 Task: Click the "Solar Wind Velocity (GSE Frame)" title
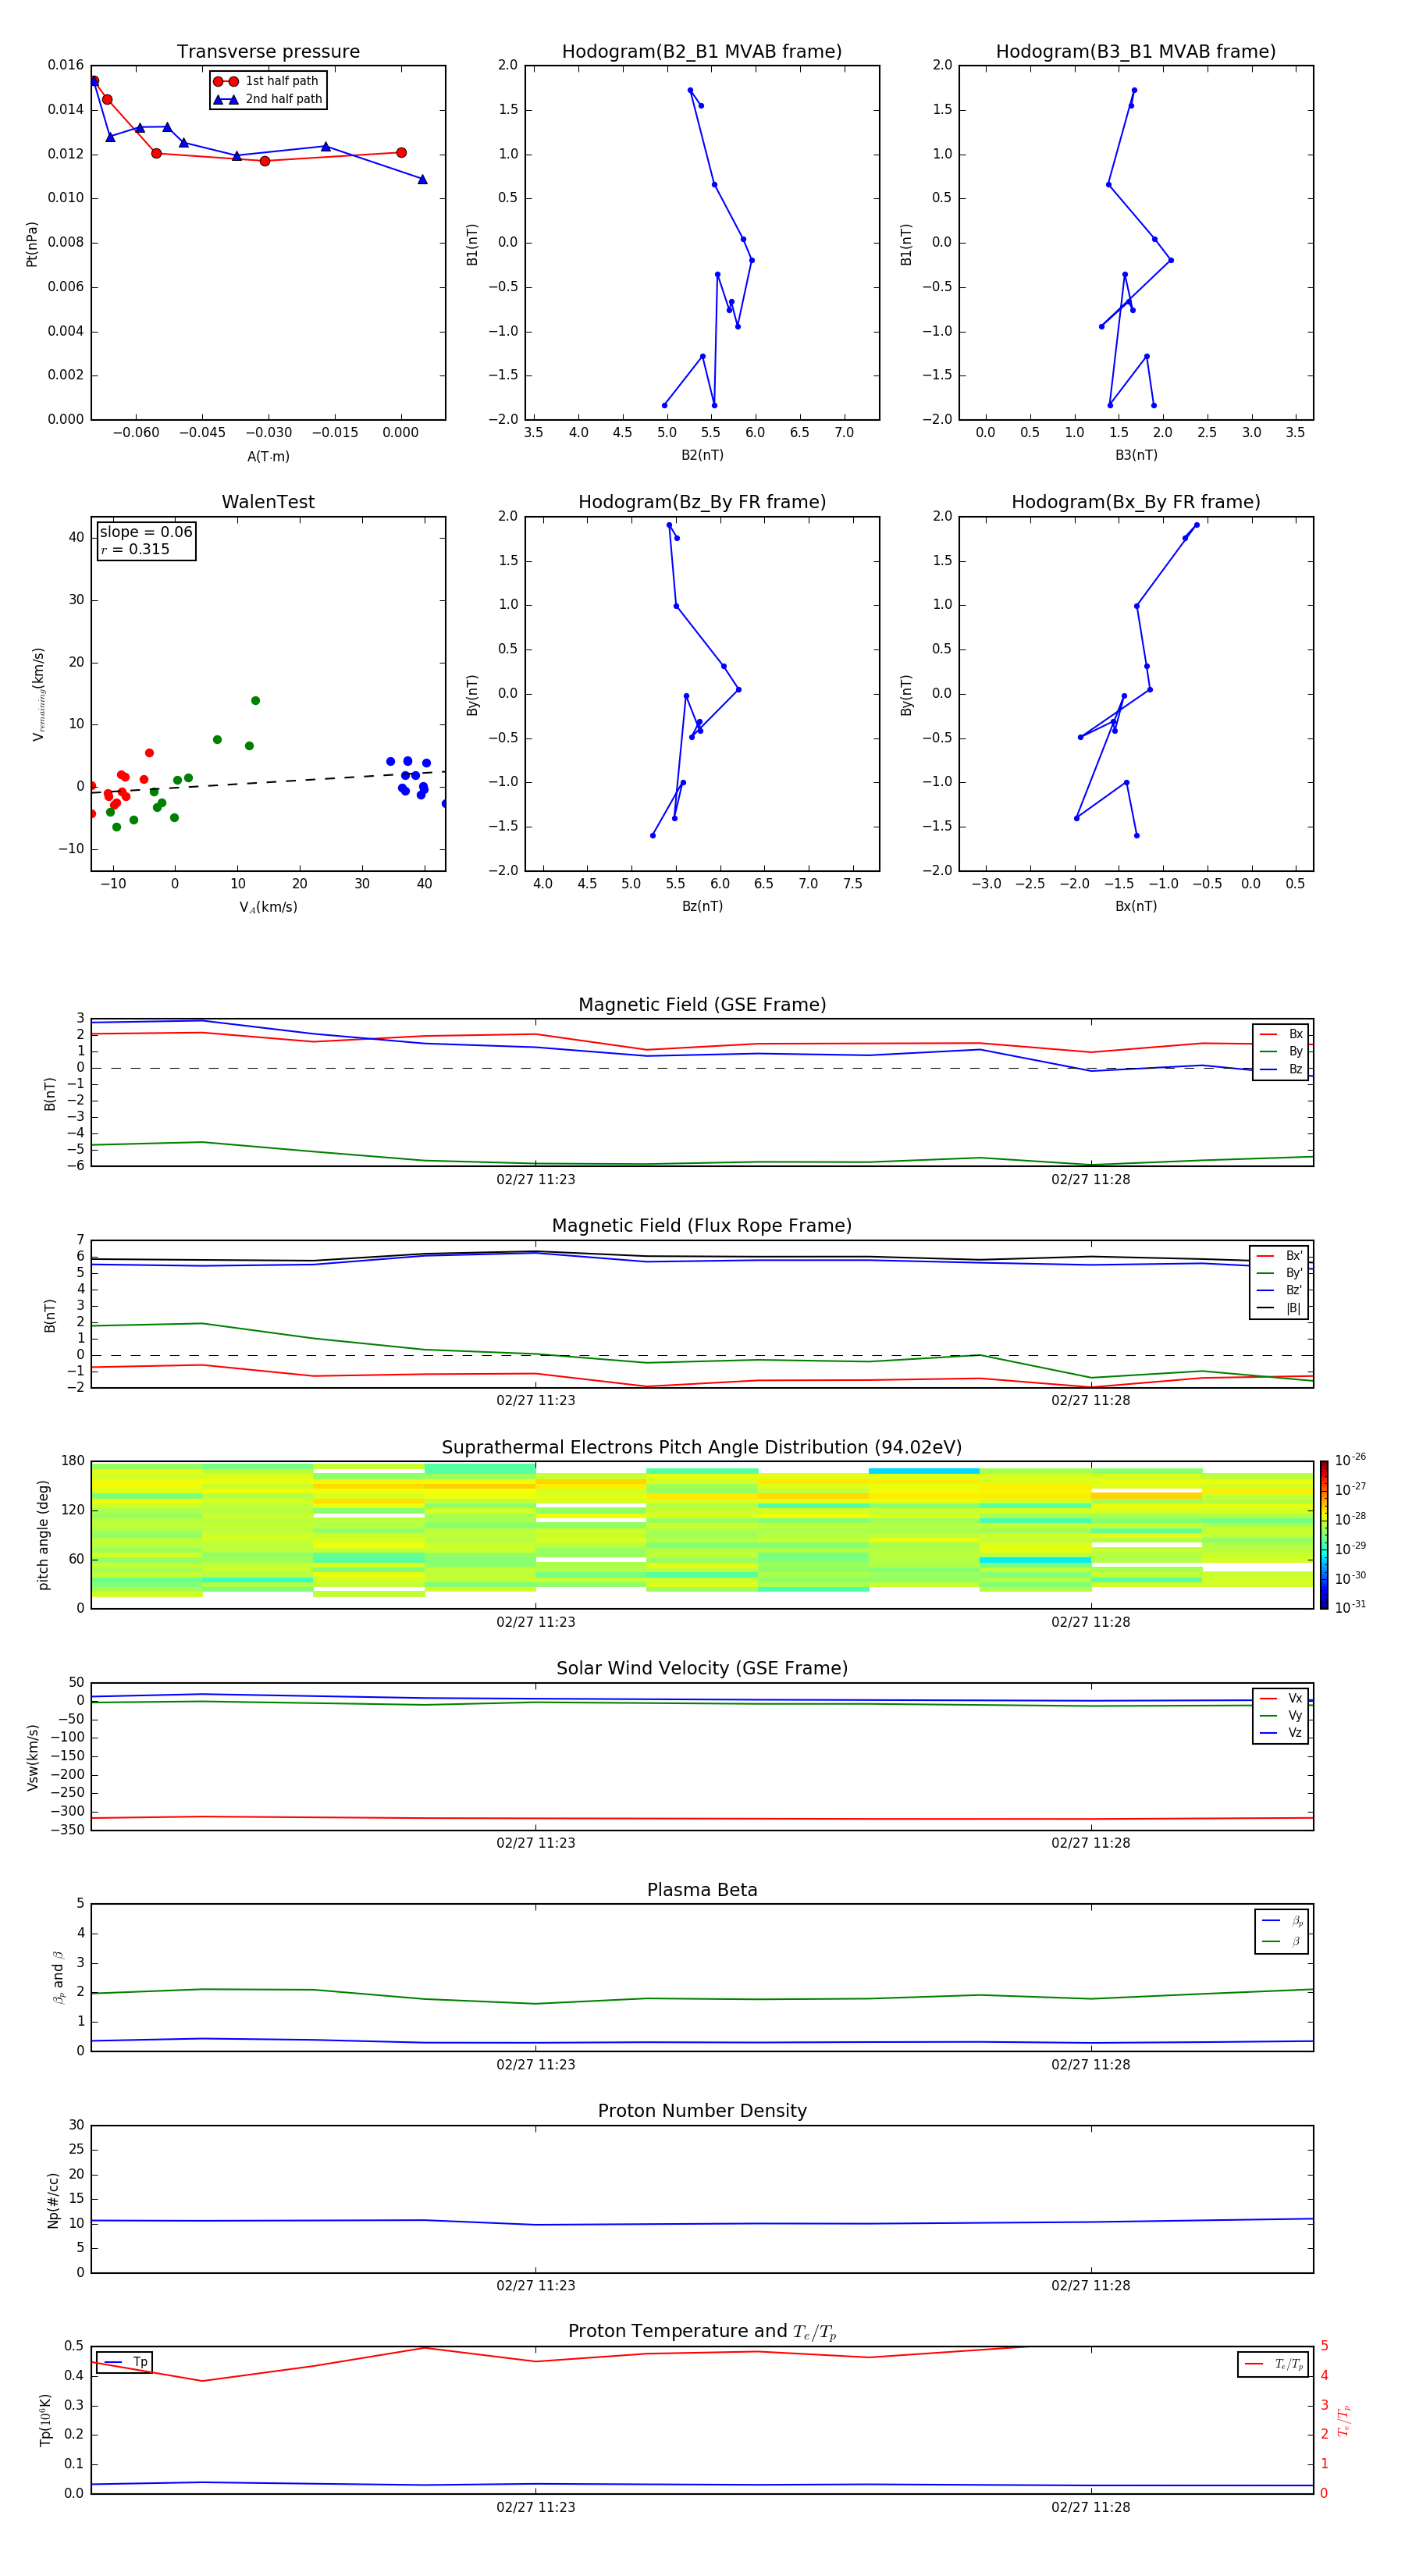pos(702,1668)
